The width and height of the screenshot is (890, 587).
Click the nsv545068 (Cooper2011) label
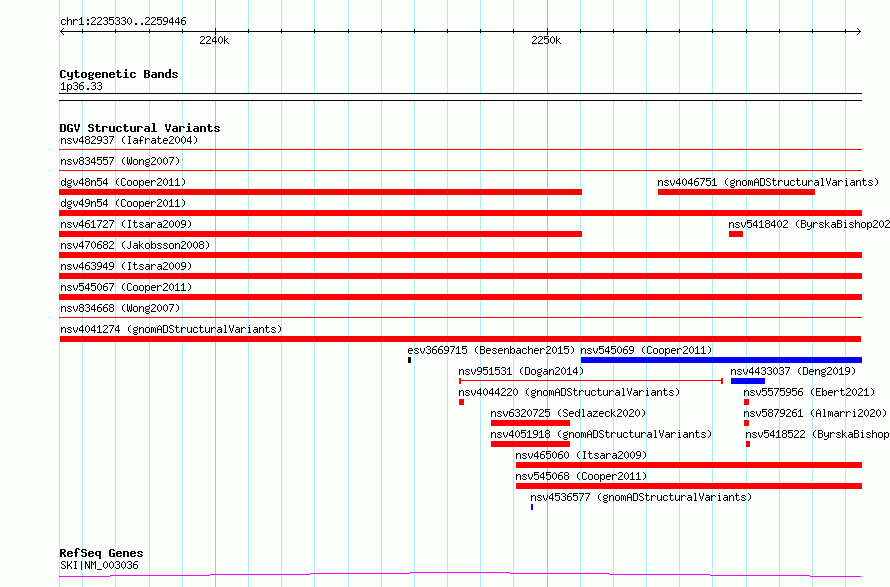coord(581,476)
